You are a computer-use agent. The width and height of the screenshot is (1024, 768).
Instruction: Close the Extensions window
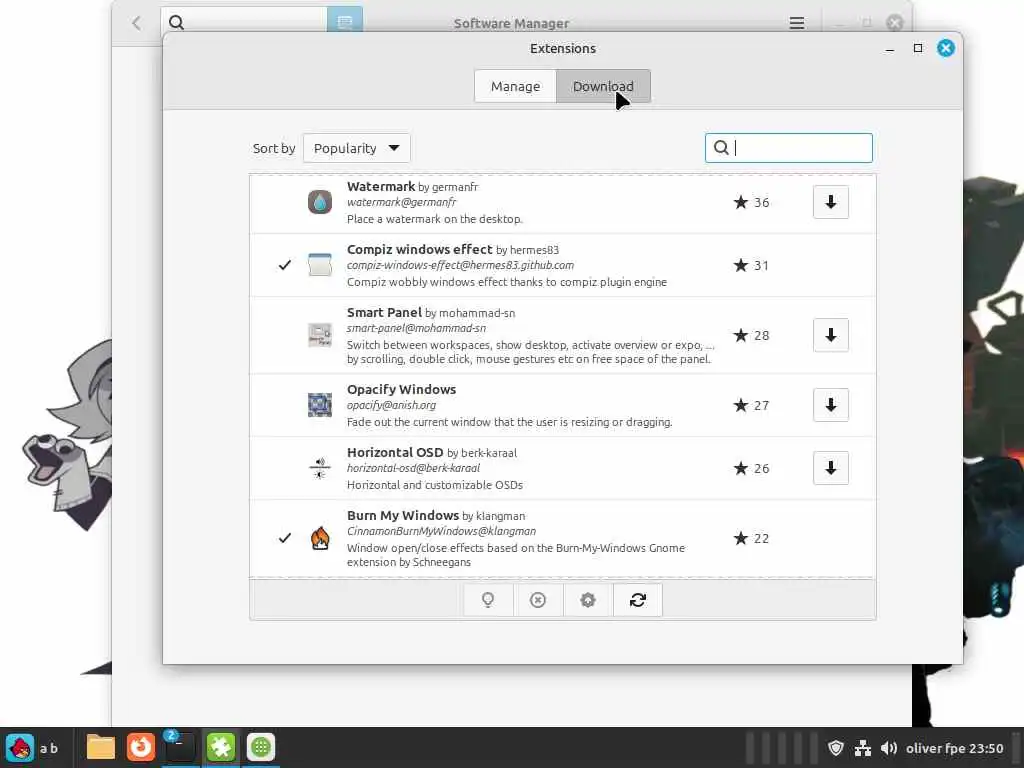point(946,48)
